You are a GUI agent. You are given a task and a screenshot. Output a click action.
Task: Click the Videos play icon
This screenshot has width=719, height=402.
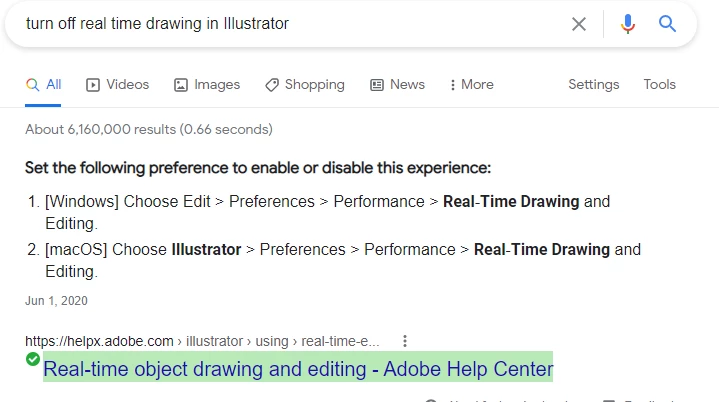[93, 85]
